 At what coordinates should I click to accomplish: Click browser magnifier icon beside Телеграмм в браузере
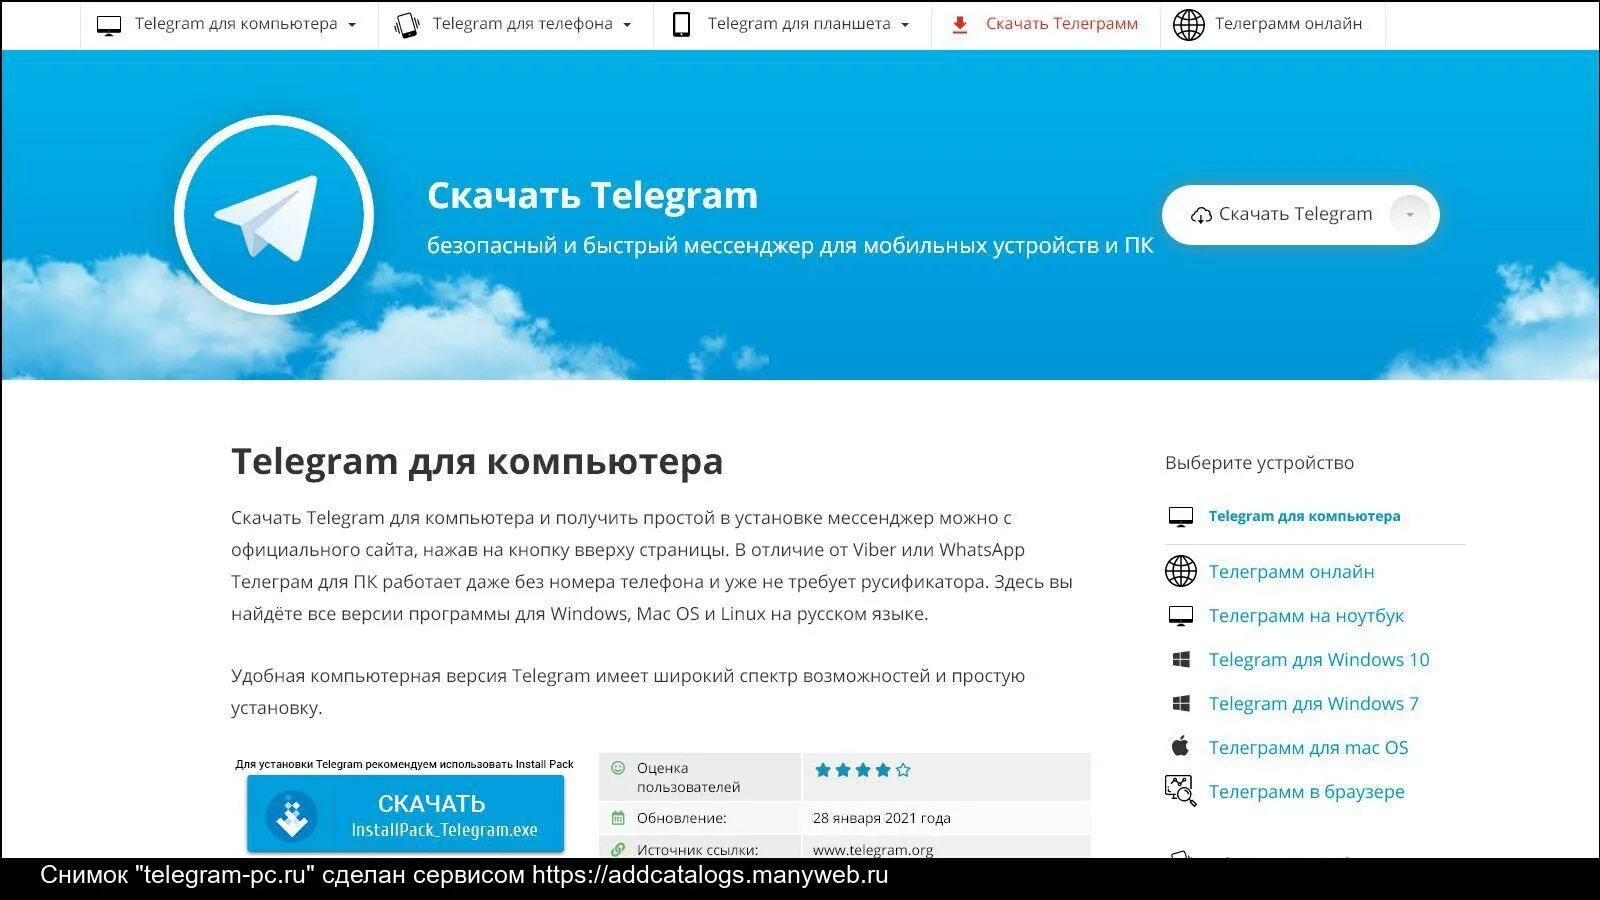(x=1181, y=791)
